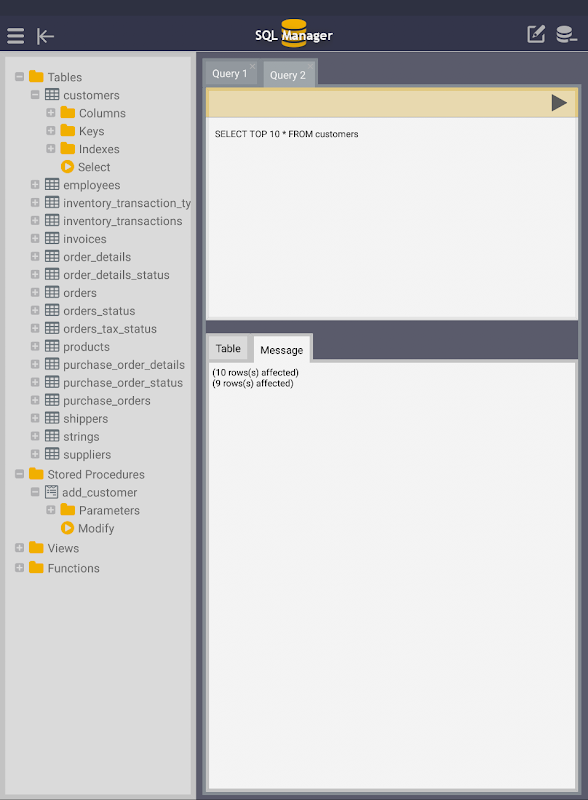Image resolution: width=588 pixels, height=800 pixels.
Task: Select the strings table
Action: pyautogui.click(x=81, y=437)
